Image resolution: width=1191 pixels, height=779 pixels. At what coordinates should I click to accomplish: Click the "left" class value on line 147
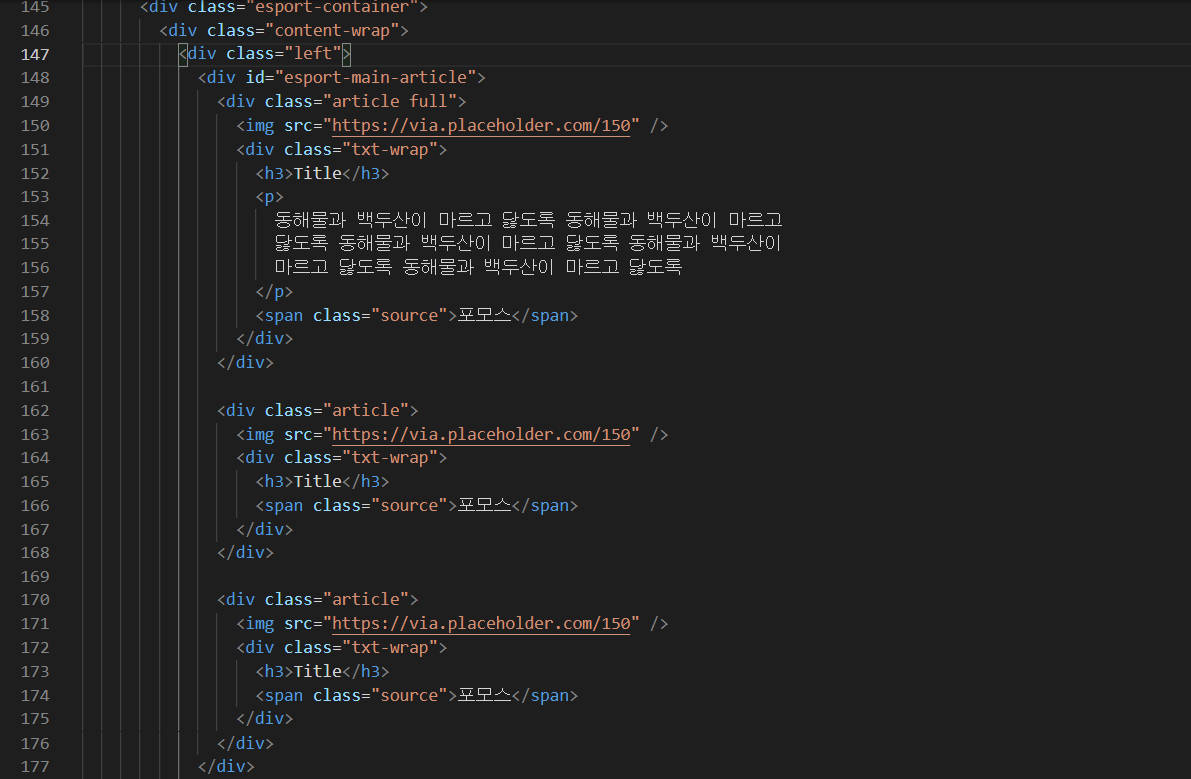(312, 53)
